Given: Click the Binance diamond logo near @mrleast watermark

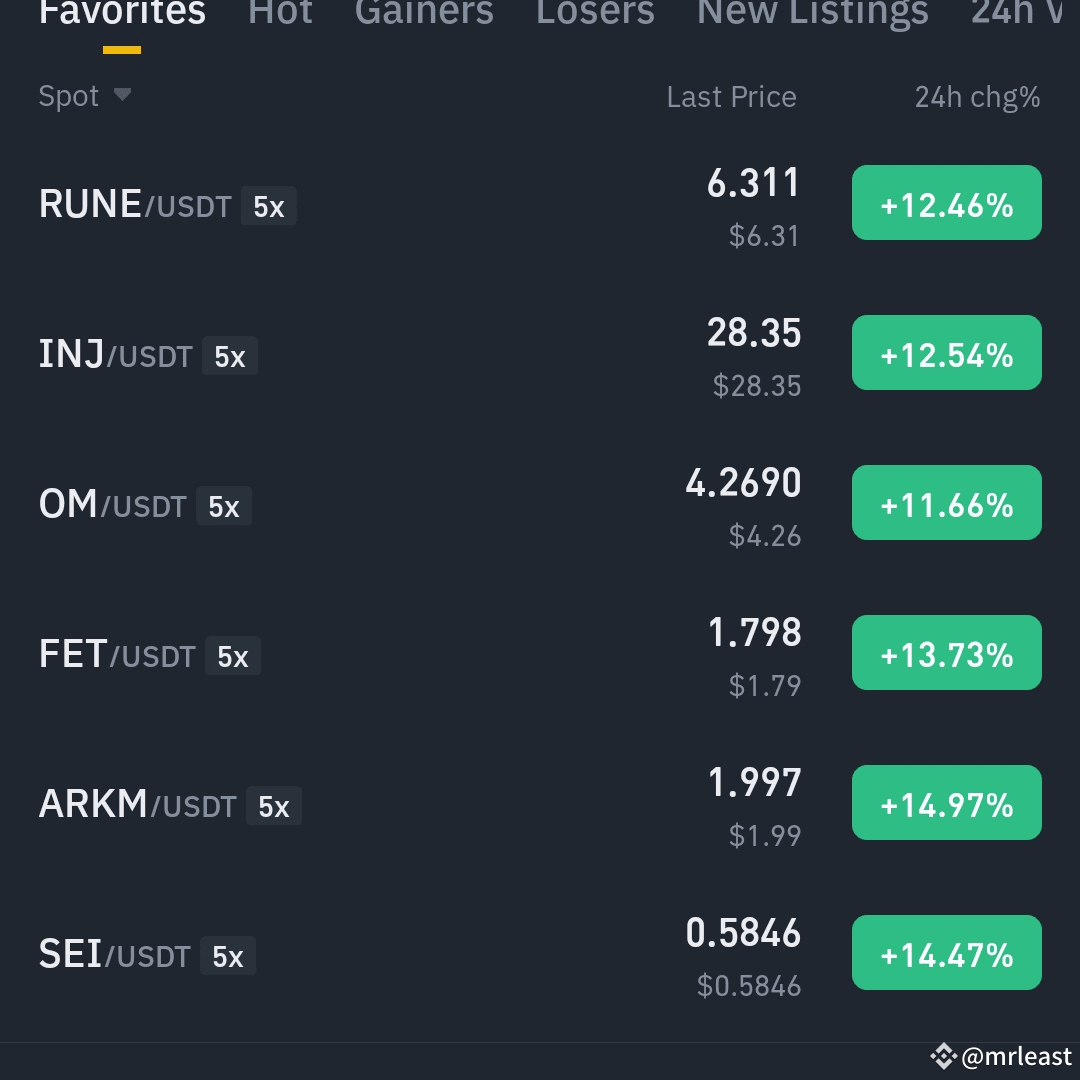Looking at the screenshot, I should [941, 1056].
